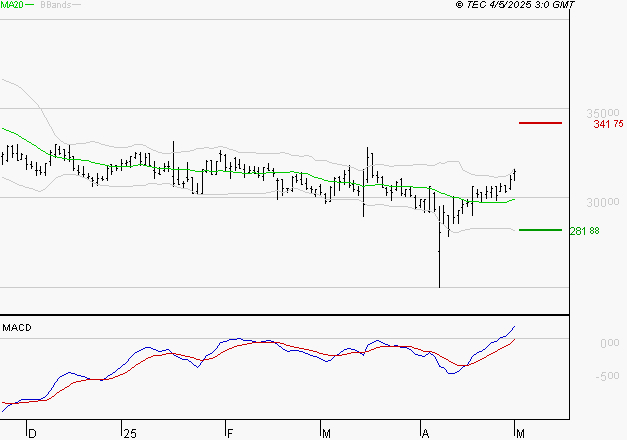Click the 35000 price axis label
Image resolution: width=627 pixels, height=440 pixels.
pyautogui.click(x=603, y=114)
